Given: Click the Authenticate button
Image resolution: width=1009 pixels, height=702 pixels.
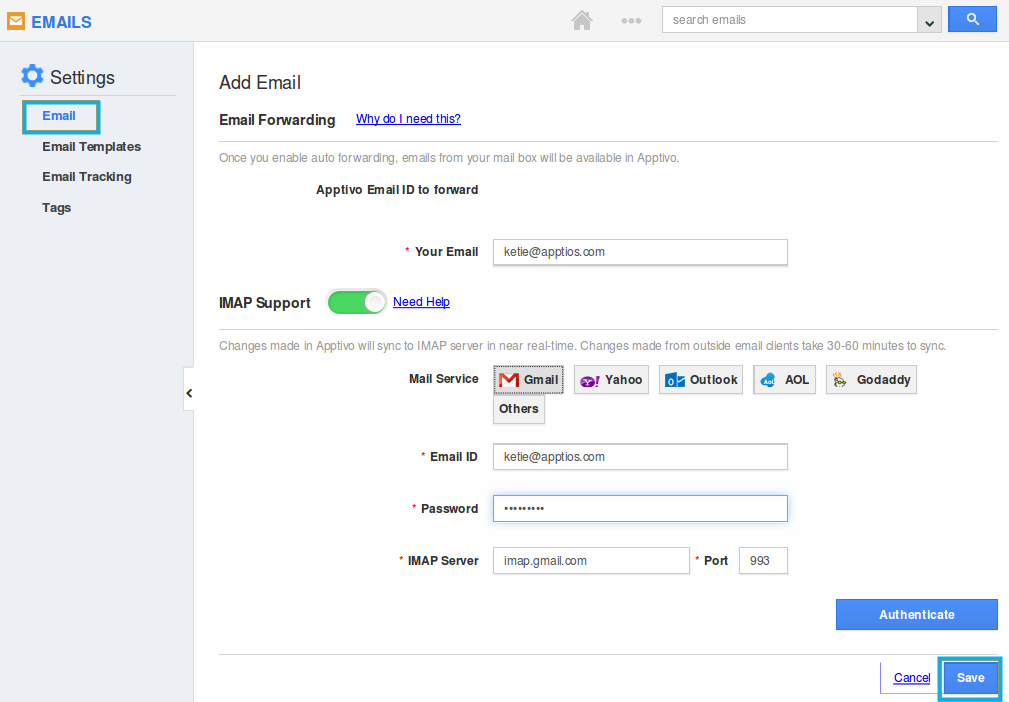Looking at the screenshot, I should 915,614.
